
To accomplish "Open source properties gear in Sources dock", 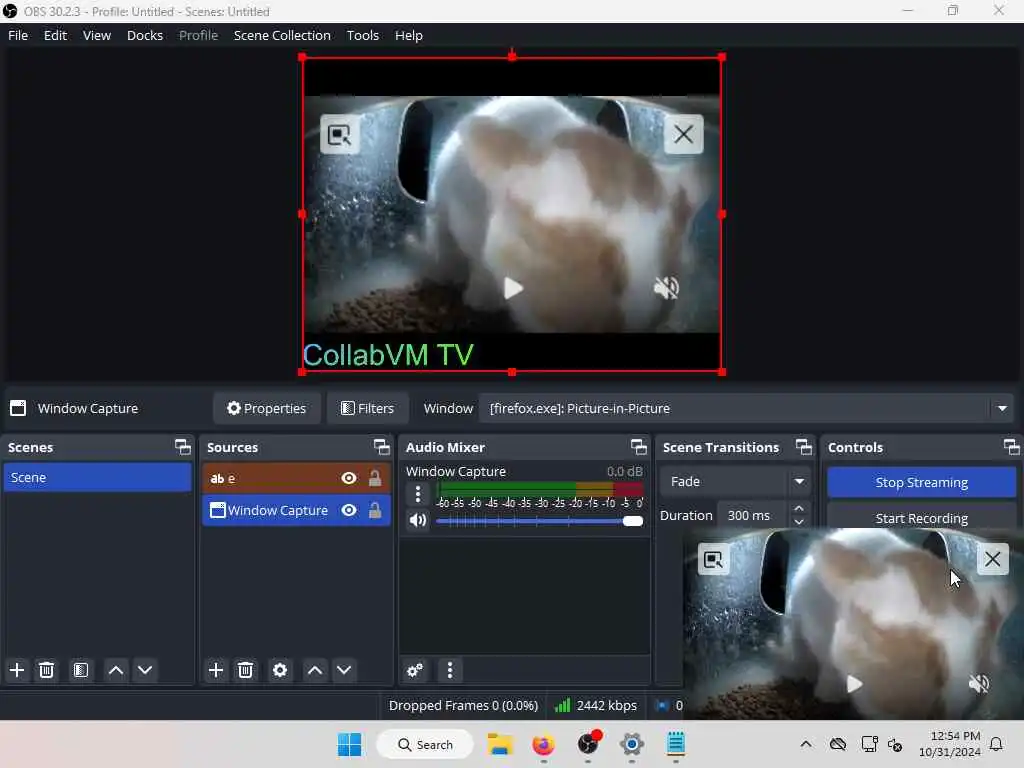I will click(x=280, y=670).
